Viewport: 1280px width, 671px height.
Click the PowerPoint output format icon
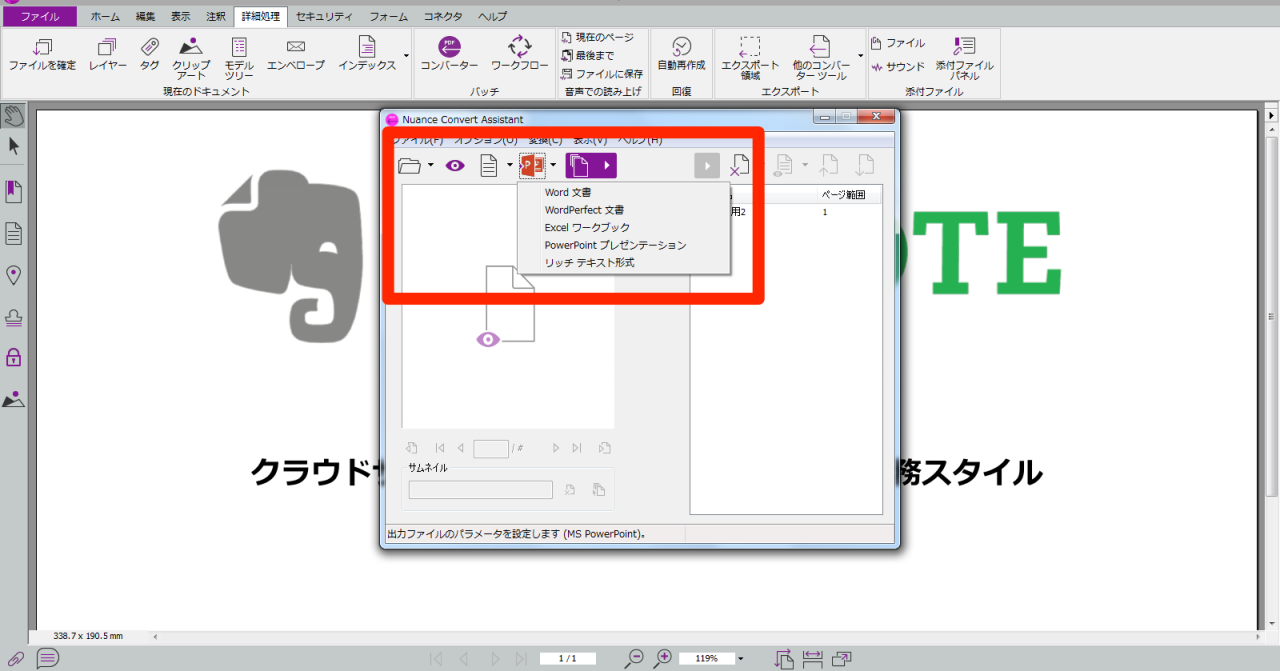[532, 165]
